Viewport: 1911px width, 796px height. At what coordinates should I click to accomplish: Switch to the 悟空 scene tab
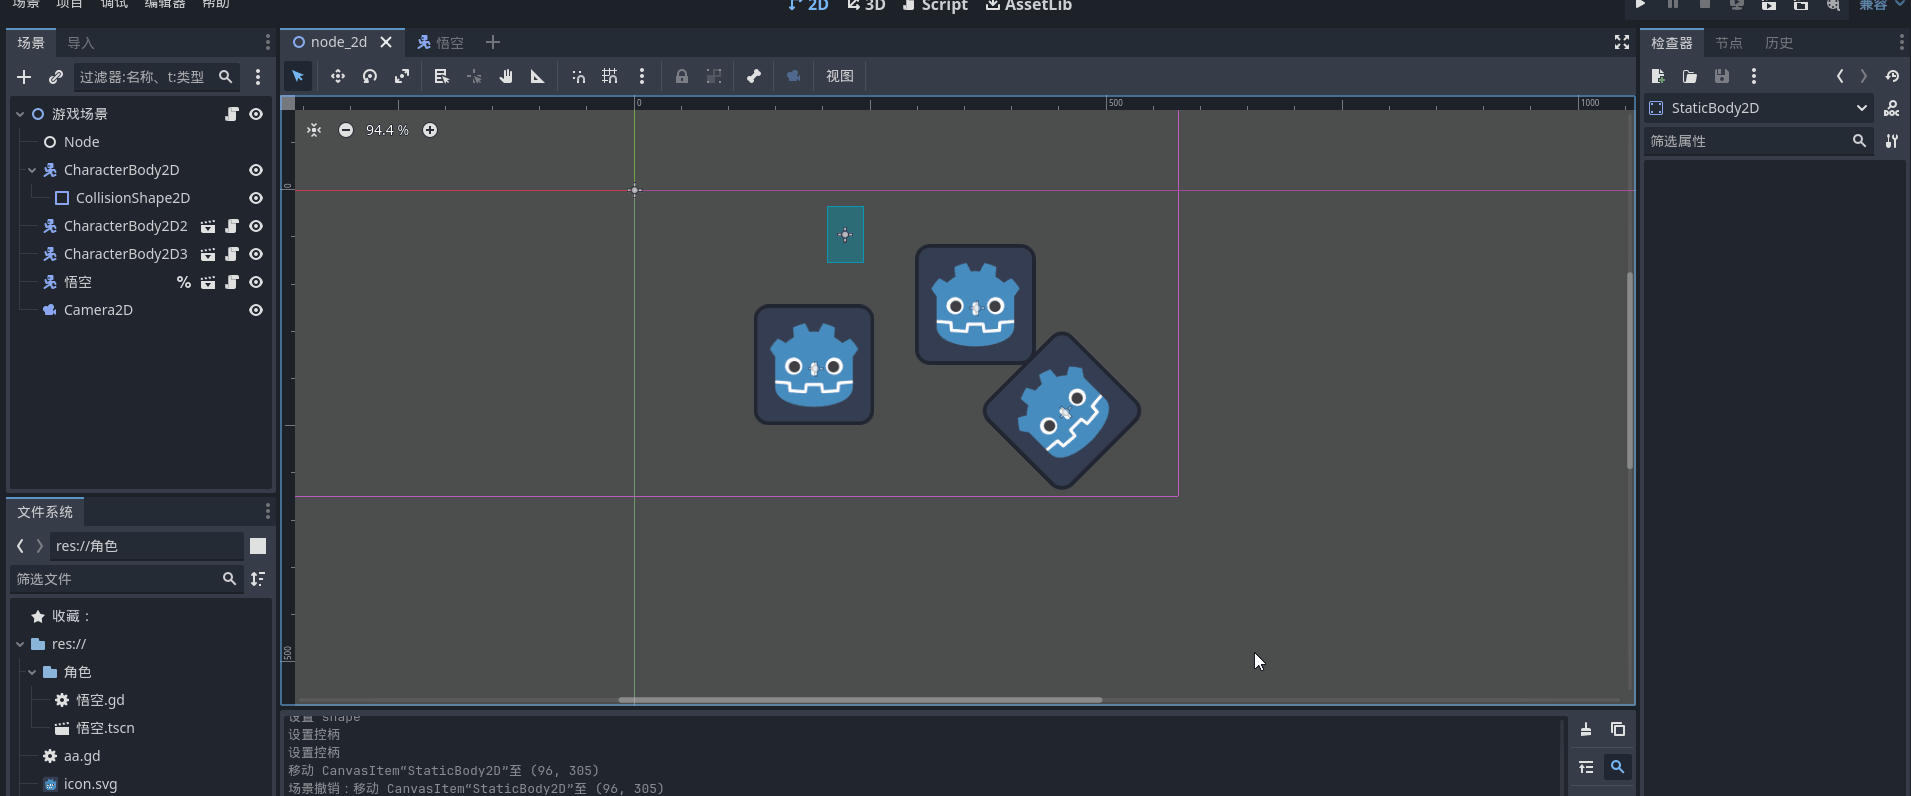coord(441,42)
